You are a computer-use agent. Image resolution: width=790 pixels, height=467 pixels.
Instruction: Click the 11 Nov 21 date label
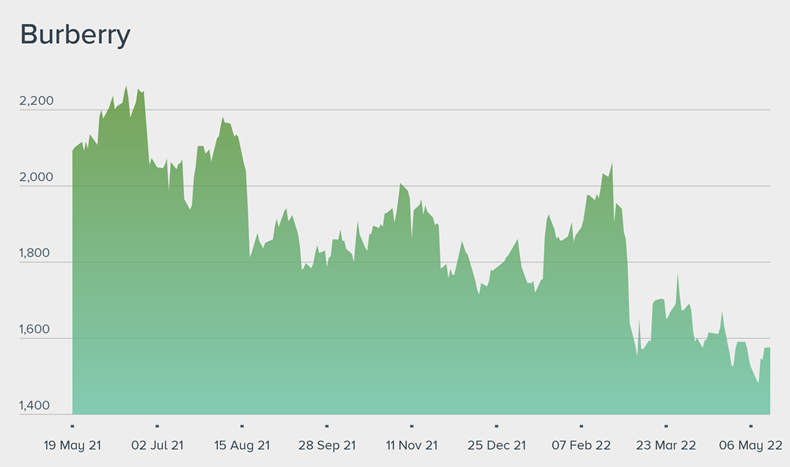pyautogui.click(x=411, y=445)
